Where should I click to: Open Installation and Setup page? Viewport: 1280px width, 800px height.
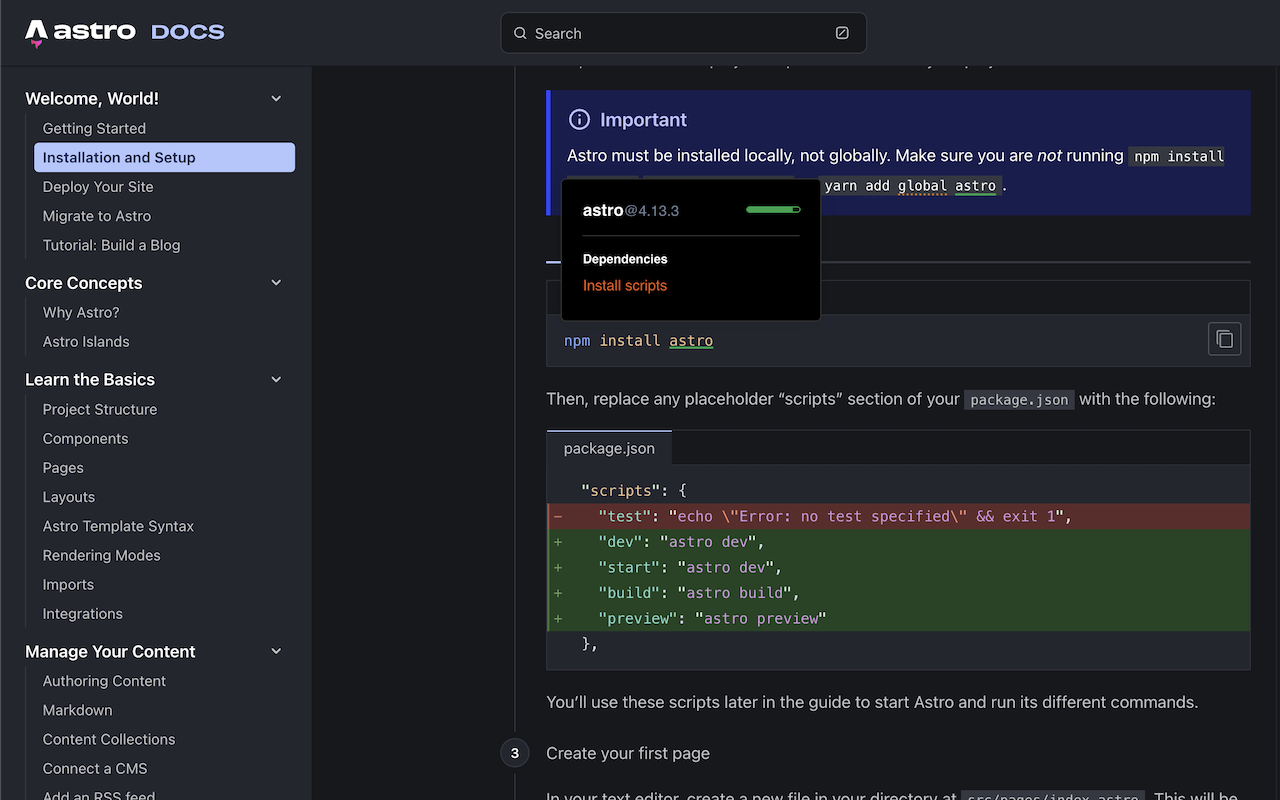(165, 157)
